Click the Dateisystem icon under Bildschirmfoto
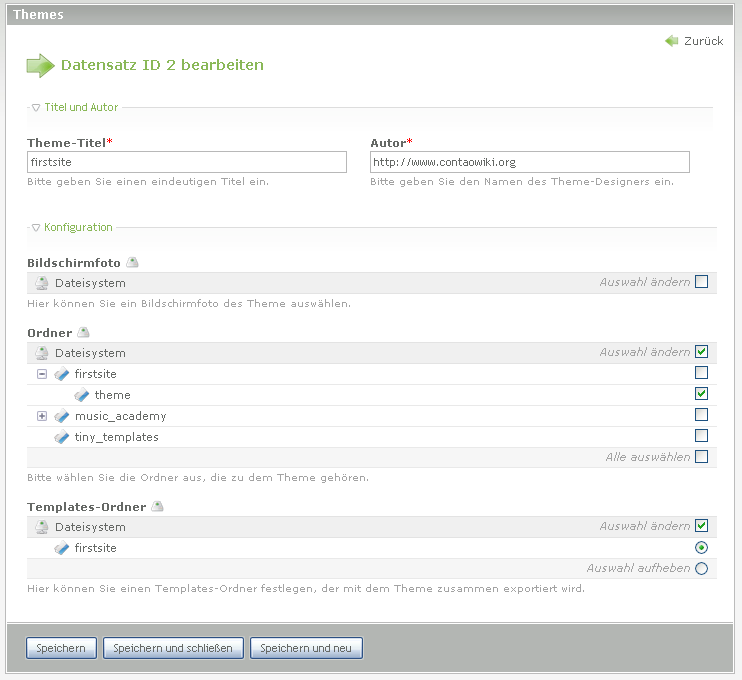This screenshot has width=742, height=680. click(42, 283)
